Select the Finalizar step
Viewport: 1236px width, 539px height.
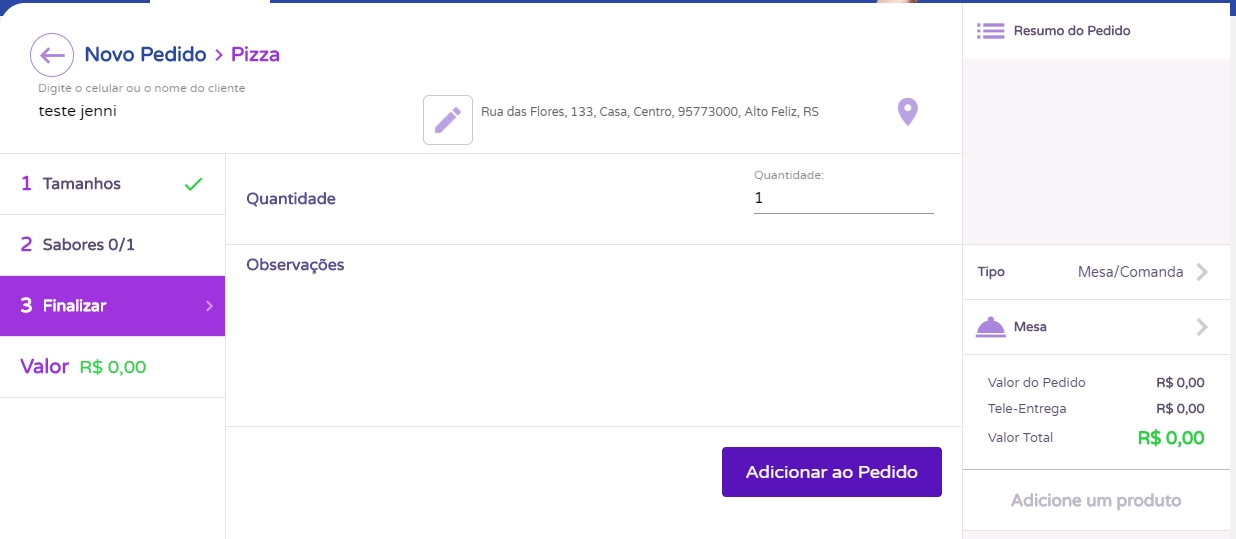click(75, 306)
